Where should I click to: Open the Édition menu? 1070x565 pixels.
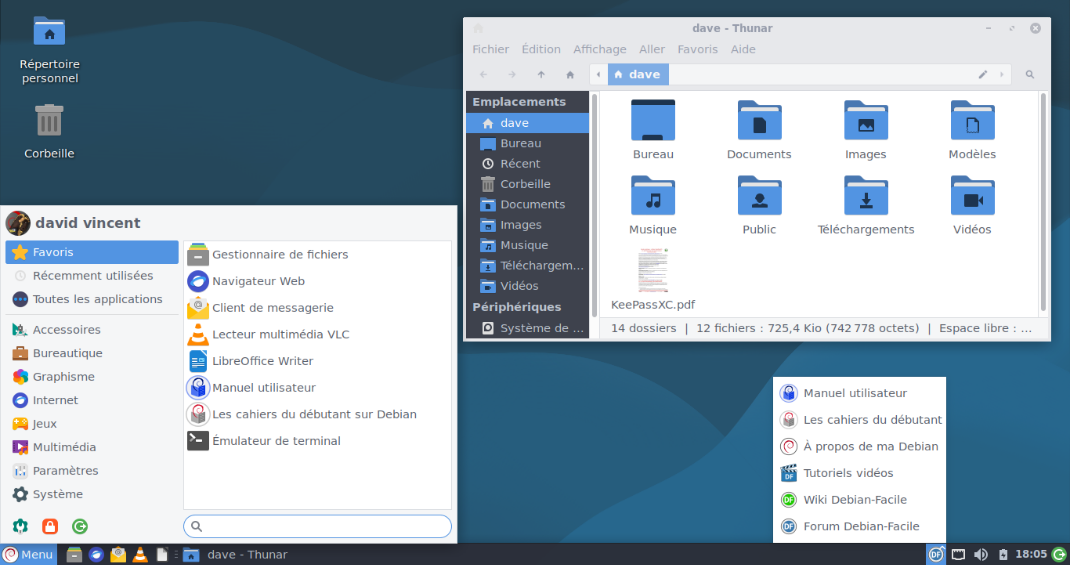[541, 49]
